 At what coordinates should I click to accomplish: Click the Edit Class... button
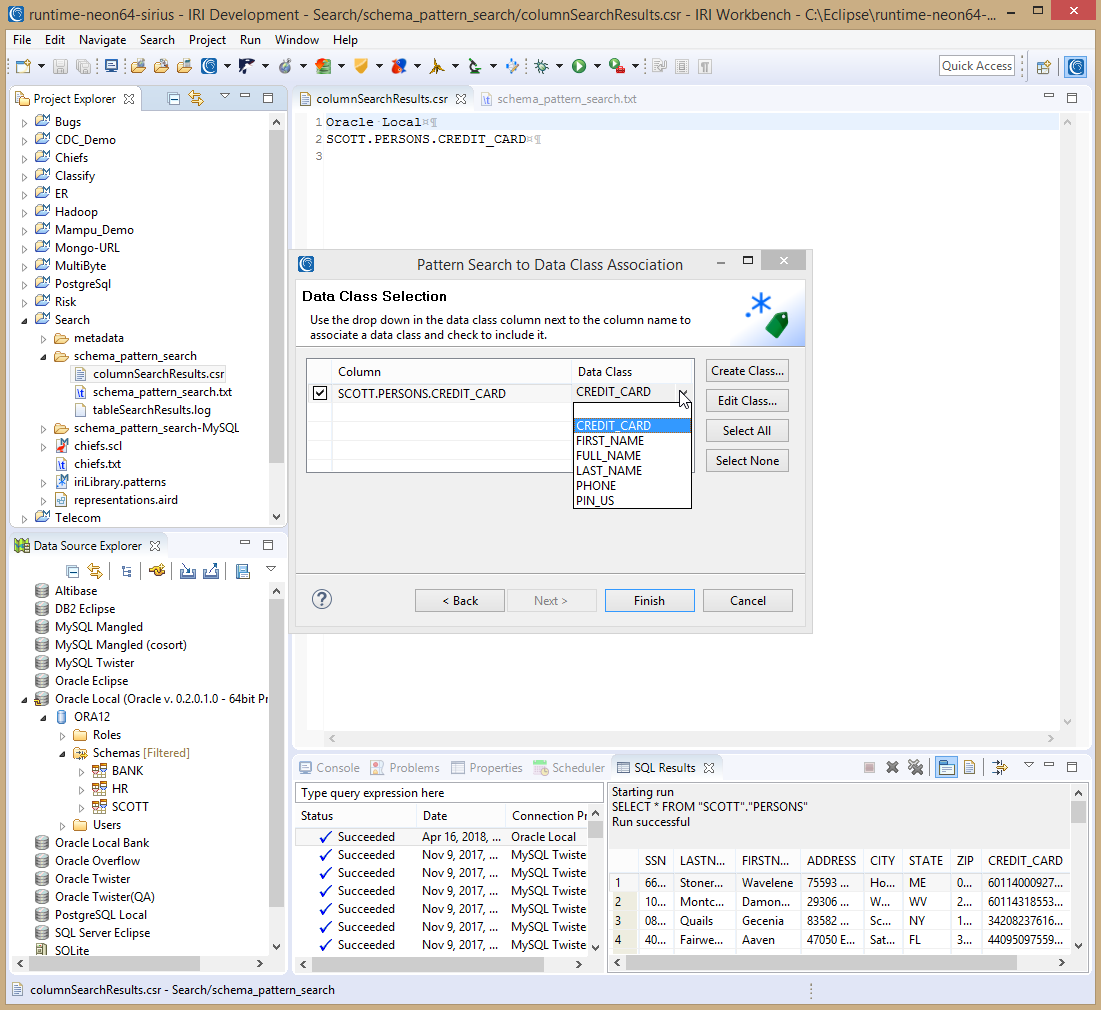(747, 401)
